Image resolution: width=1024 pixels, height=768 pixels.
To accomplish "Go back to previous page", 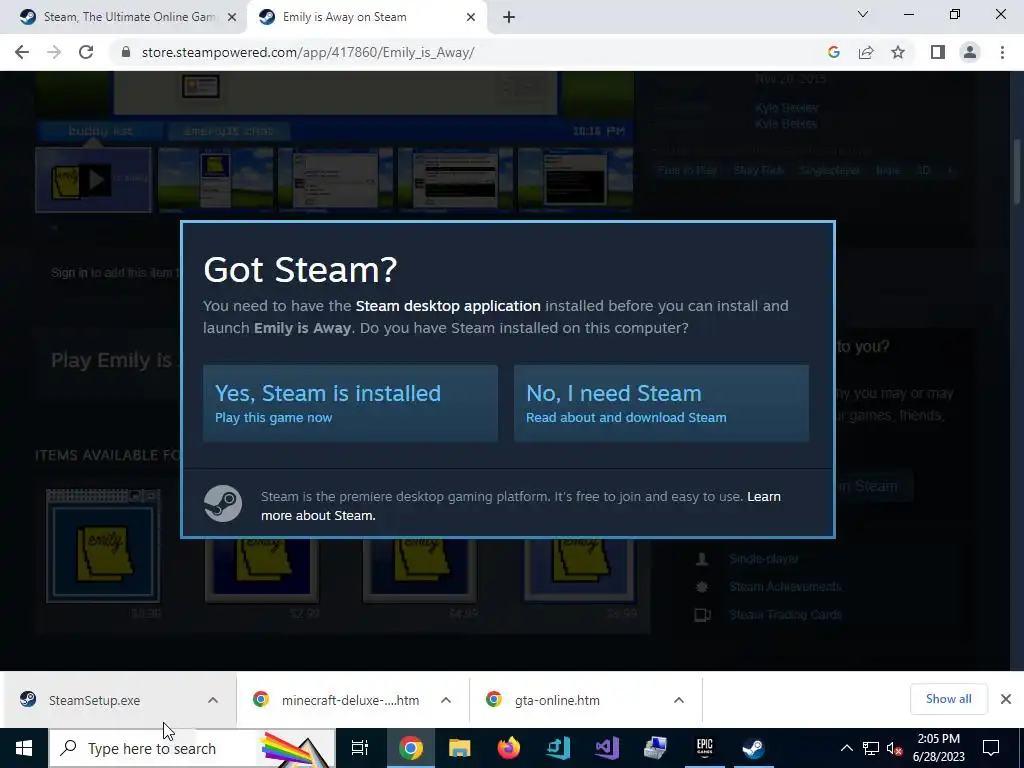I will 22,52.
